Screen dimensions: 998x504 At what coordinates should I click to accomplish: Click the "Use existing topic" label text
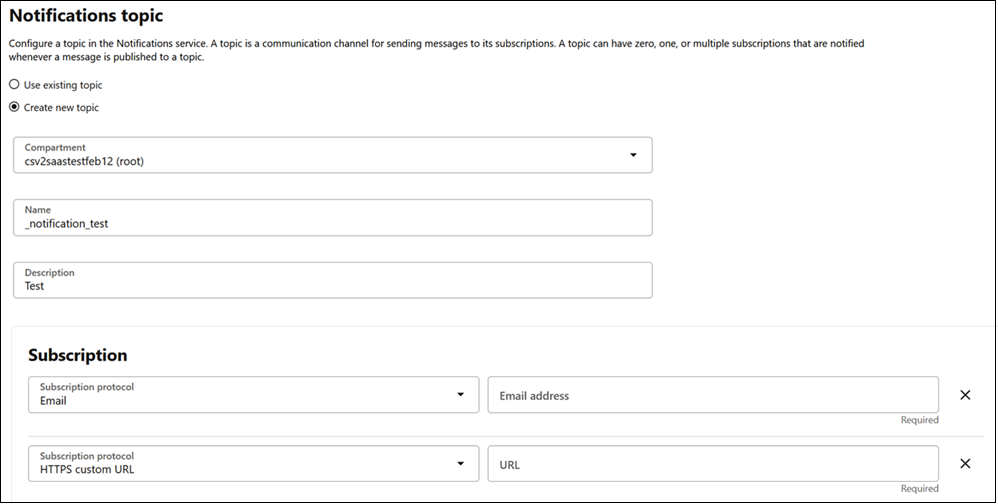pyautogui.click(x=63, y=85)
